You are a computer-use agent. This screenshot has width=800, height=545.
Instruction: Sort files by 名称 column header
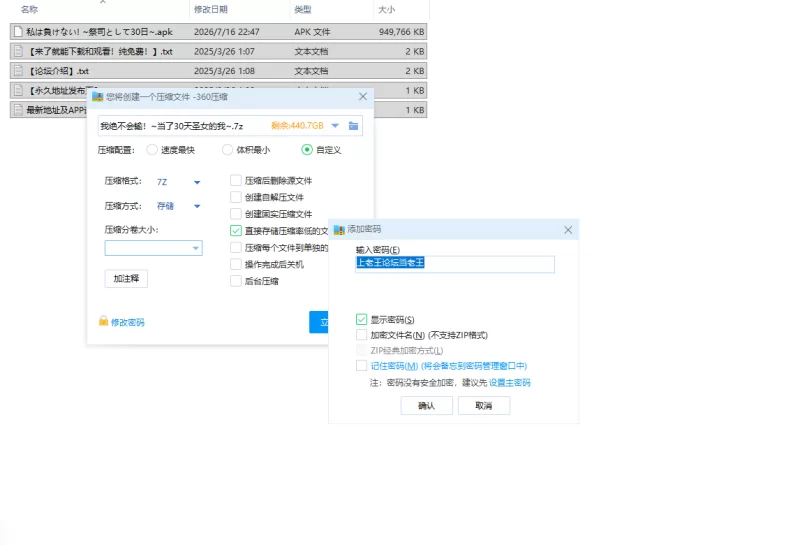30,9
